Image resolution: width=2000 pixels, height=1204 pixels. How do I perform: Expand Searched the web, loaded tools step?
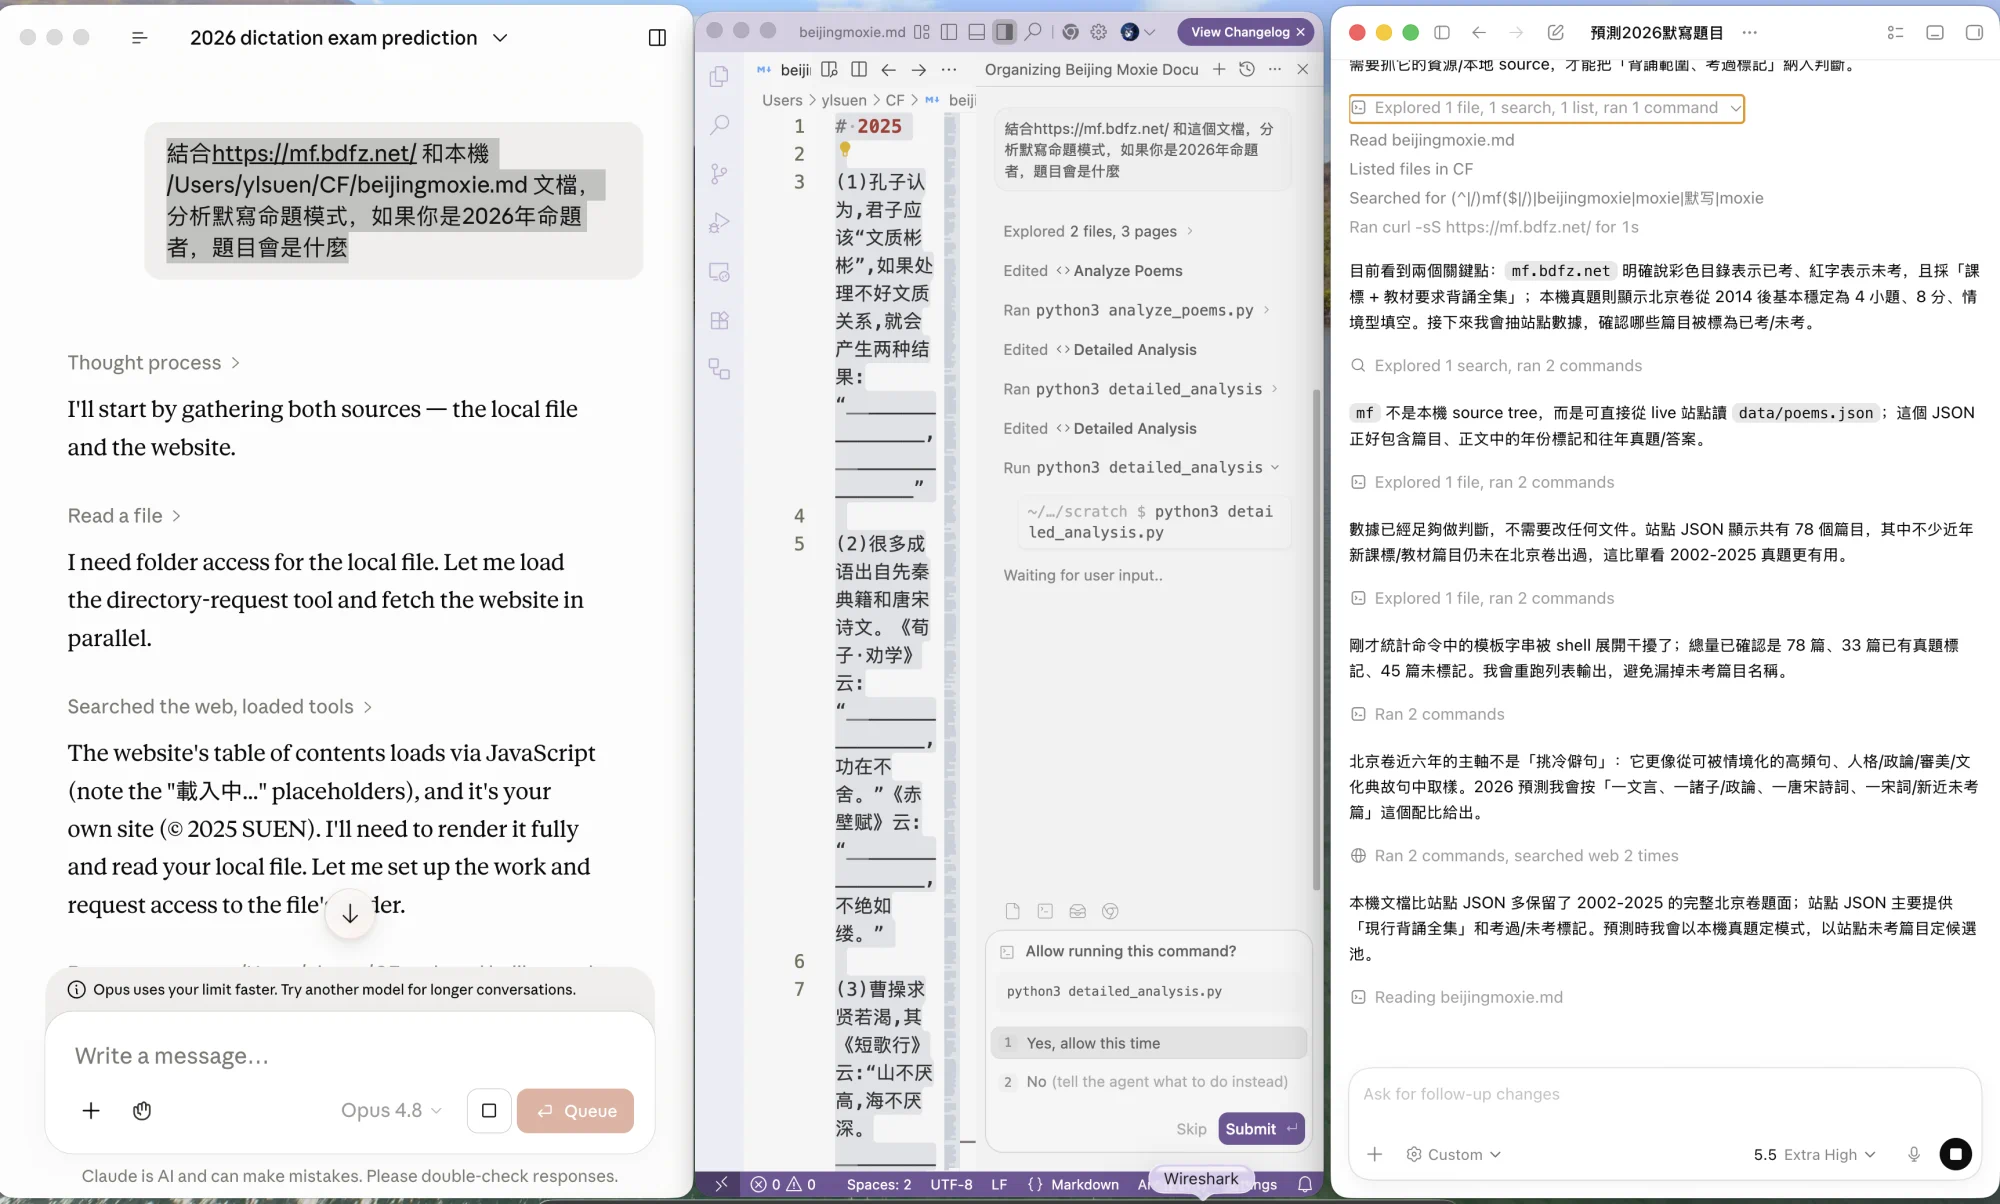coord(220,706)
